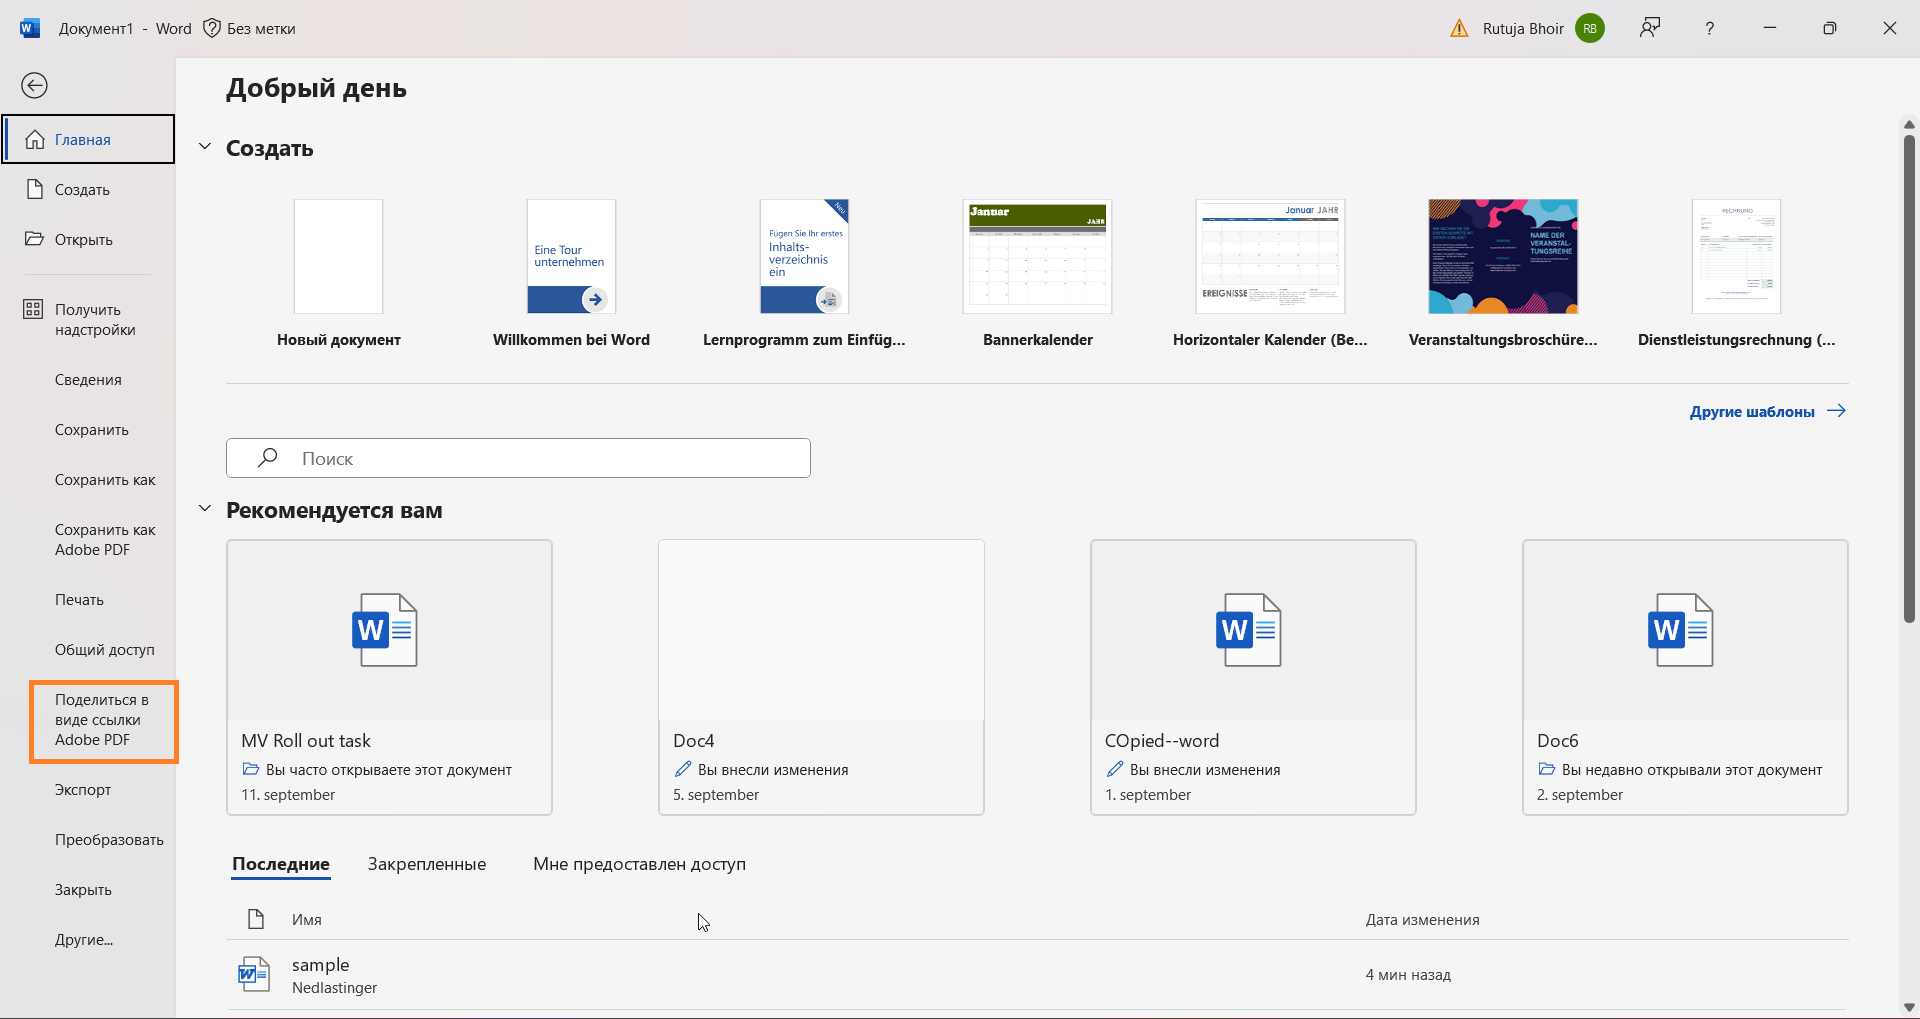Create Новый документ blank template
Viewport: 1920px width, 1019px height.
click(x=338, y=272)
